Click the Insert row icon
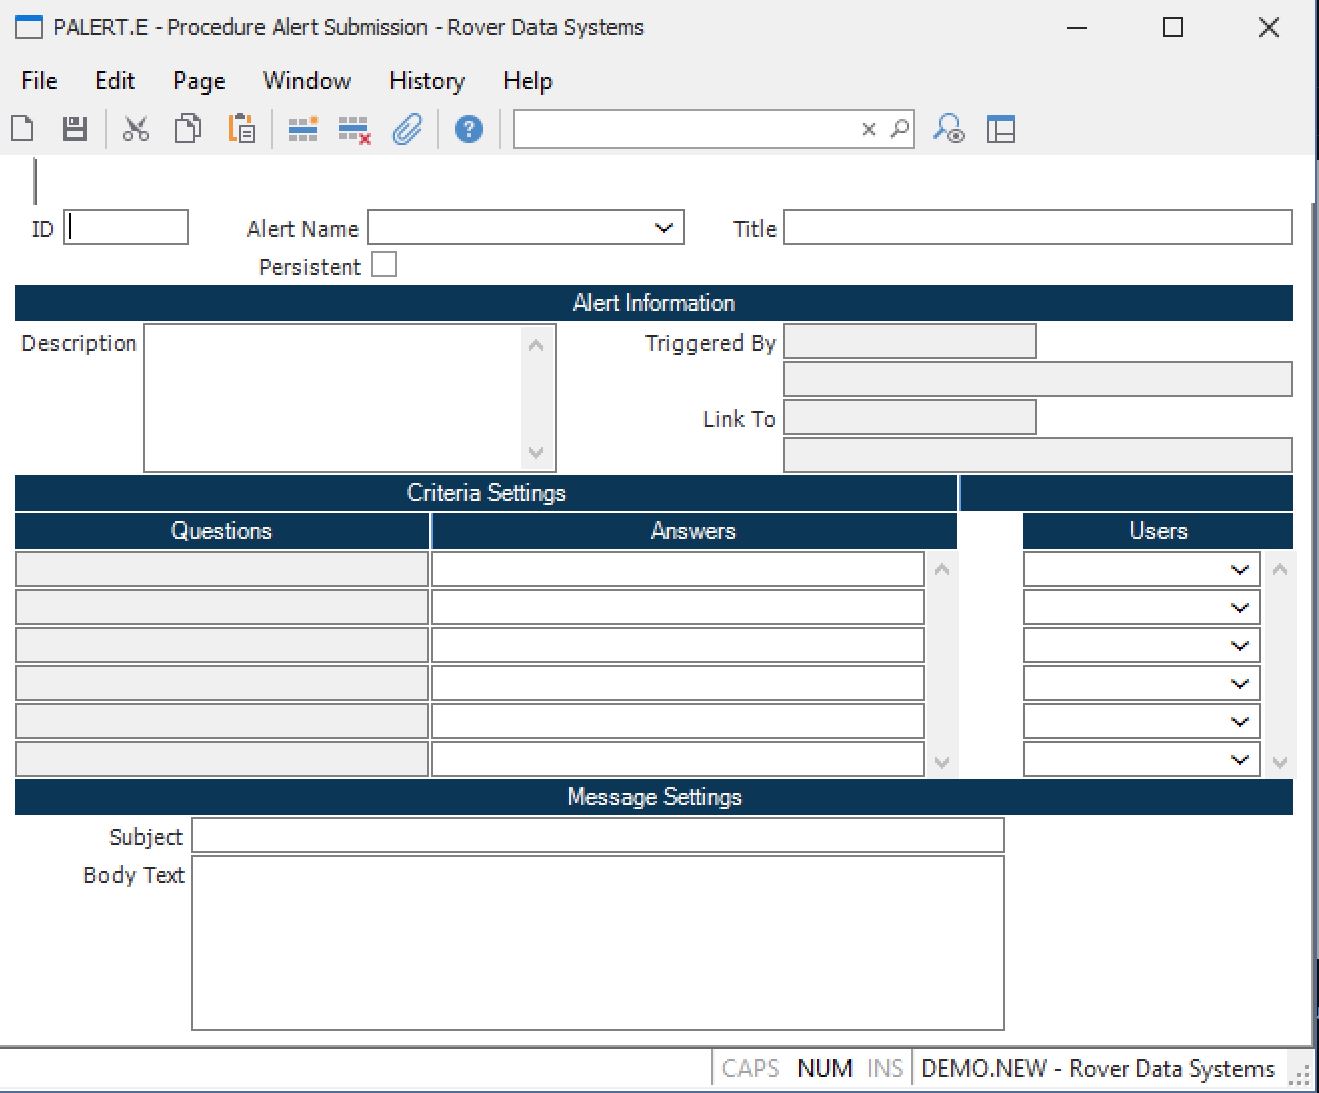This screenshot has width=1319, height=1093. (303, 129)
